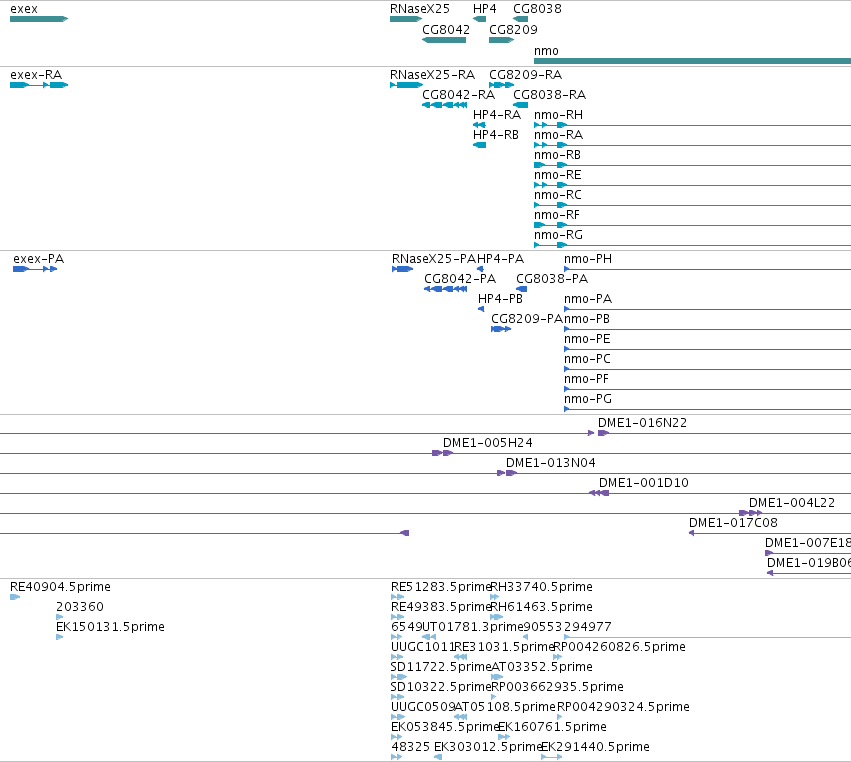
Task: Select the RNaseX25-PA protein feature
Action: [402, 269]
